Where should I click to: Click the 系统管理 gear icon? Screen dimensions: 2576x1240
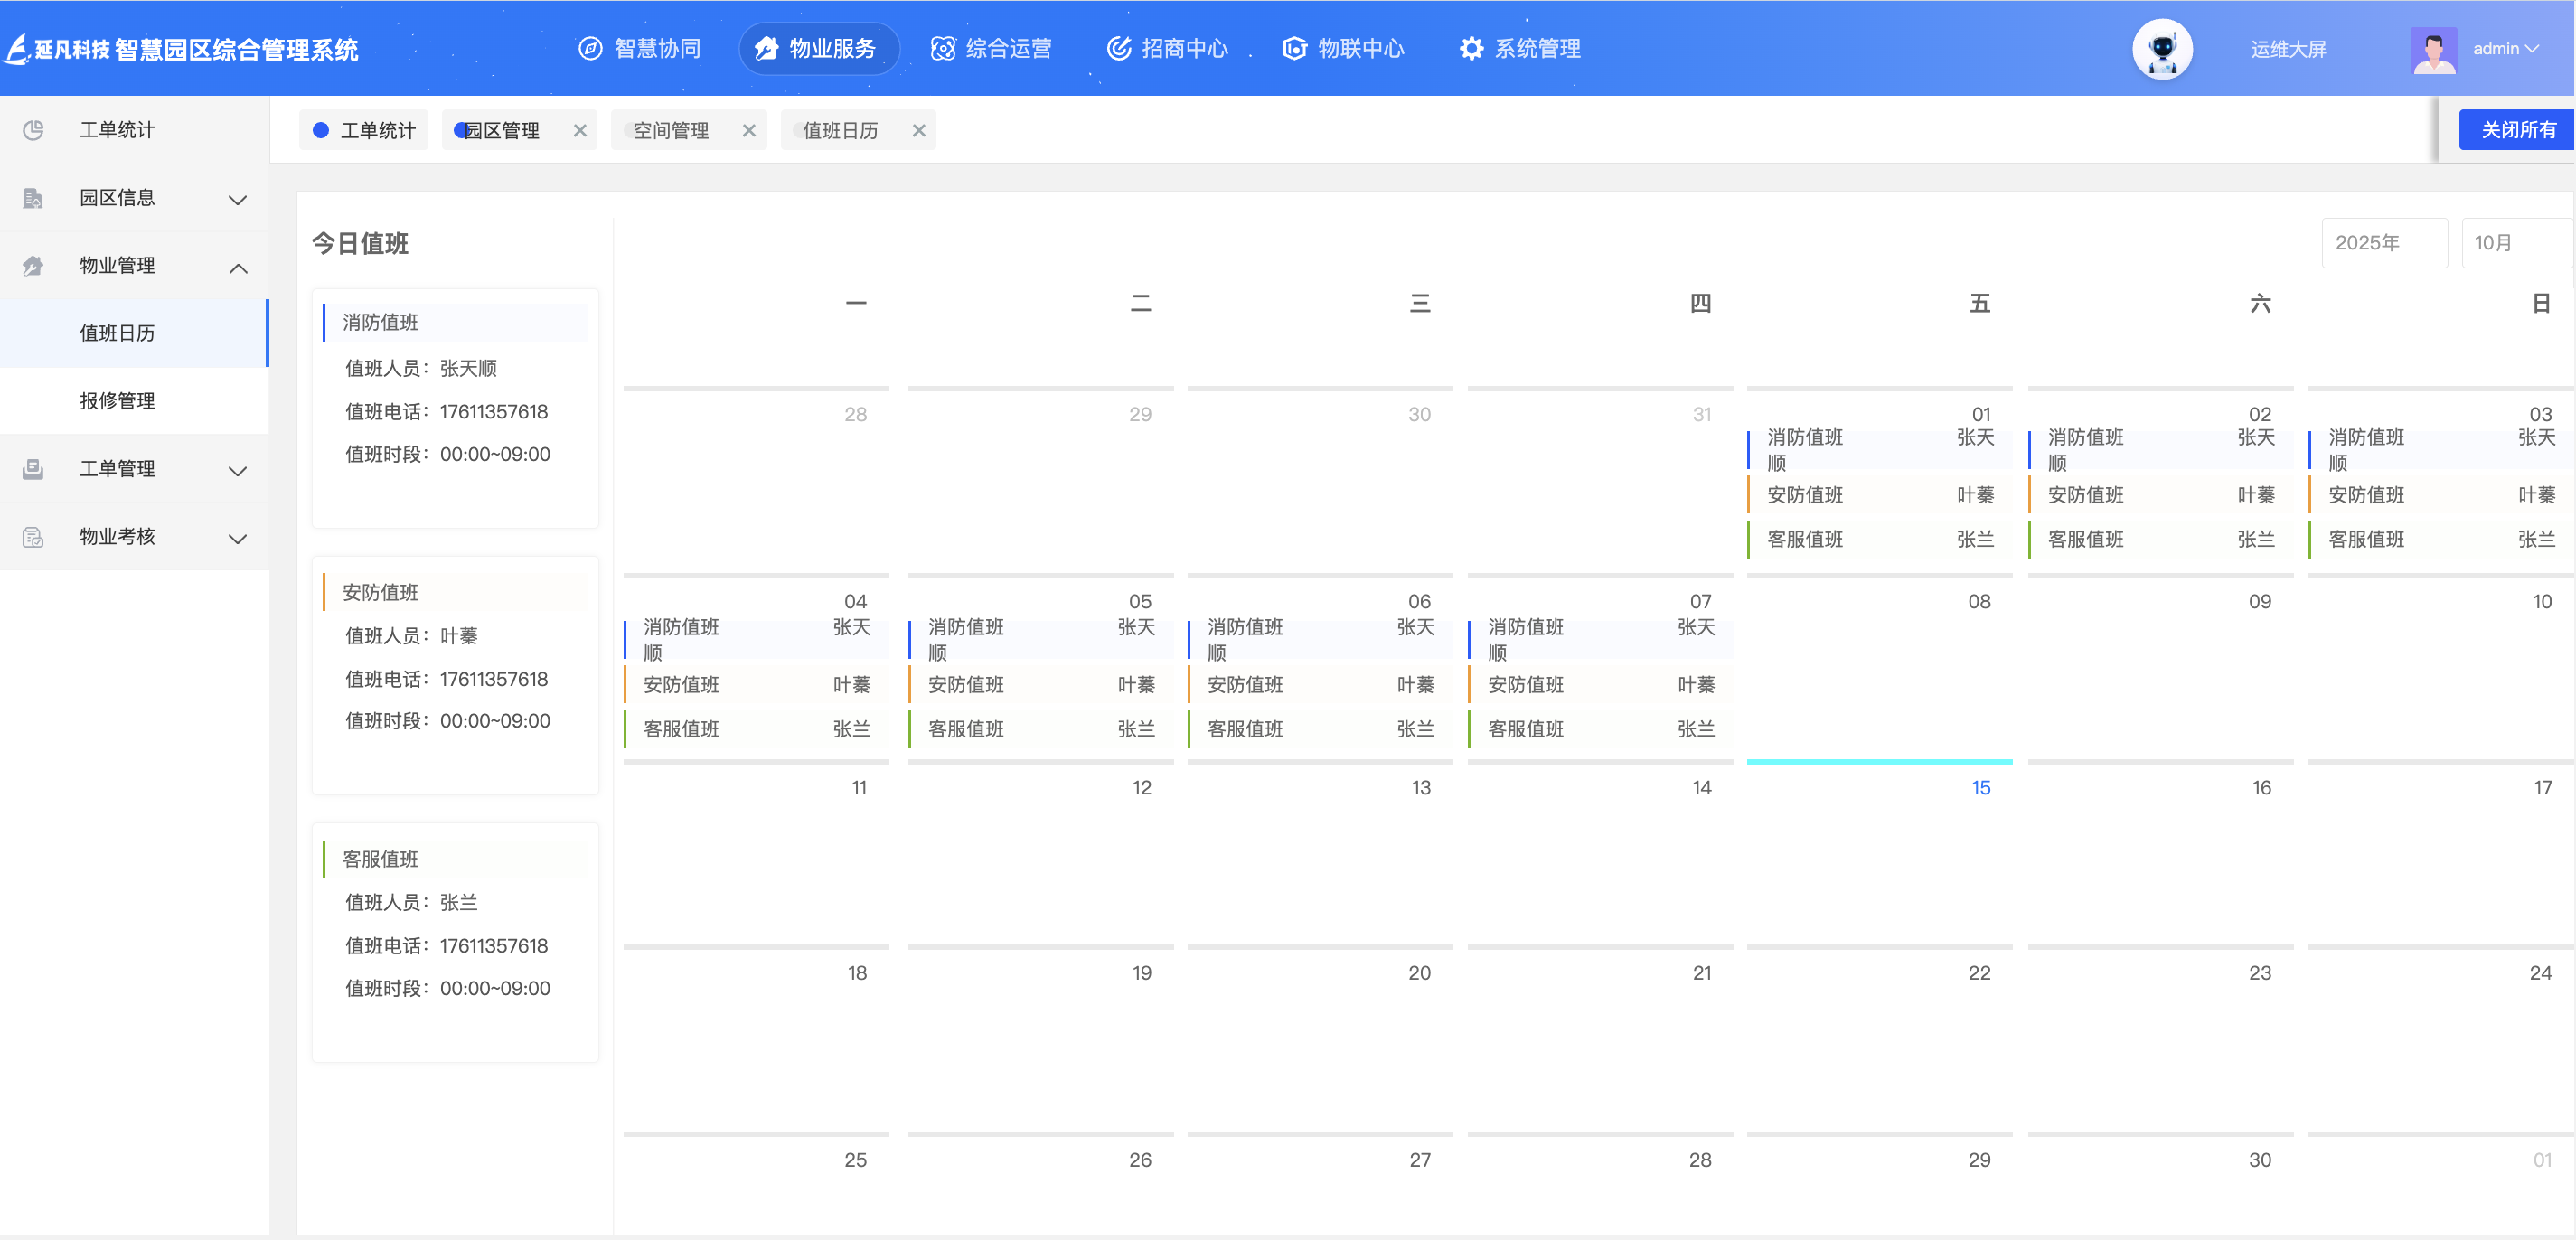point(1470,48)
